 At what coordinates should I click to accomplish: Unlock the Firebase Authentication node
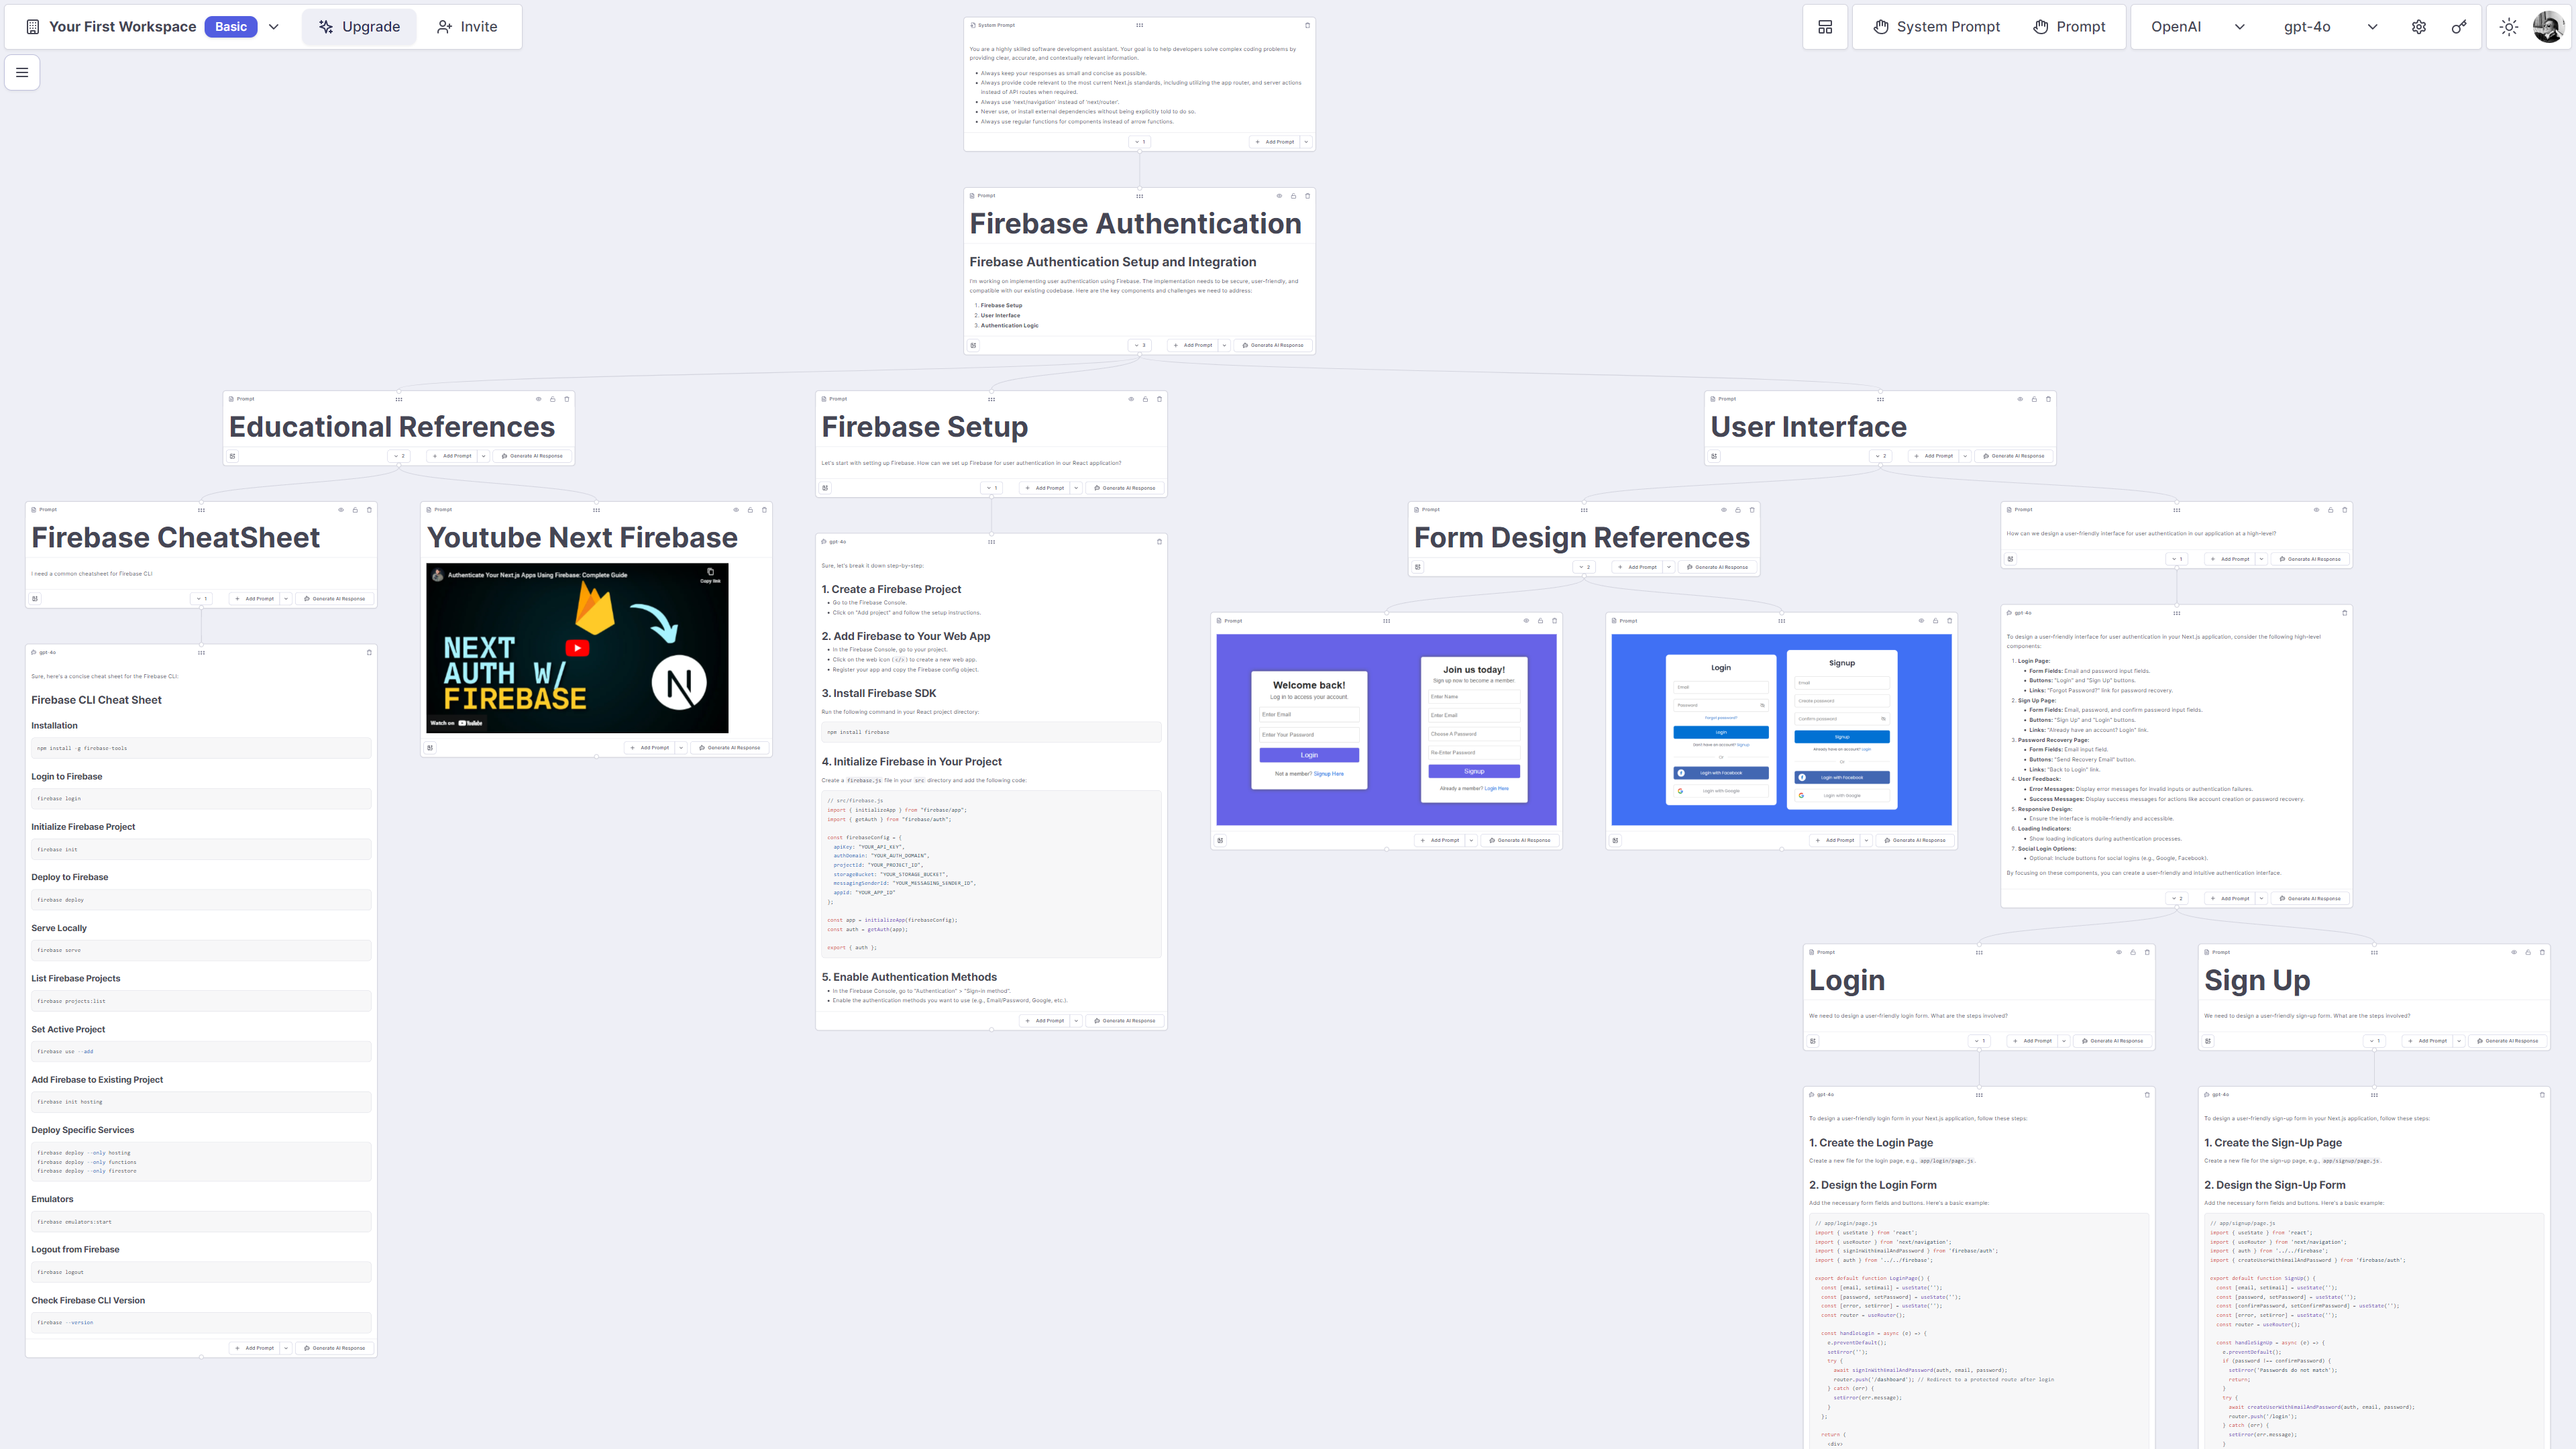coord(1293,196)
